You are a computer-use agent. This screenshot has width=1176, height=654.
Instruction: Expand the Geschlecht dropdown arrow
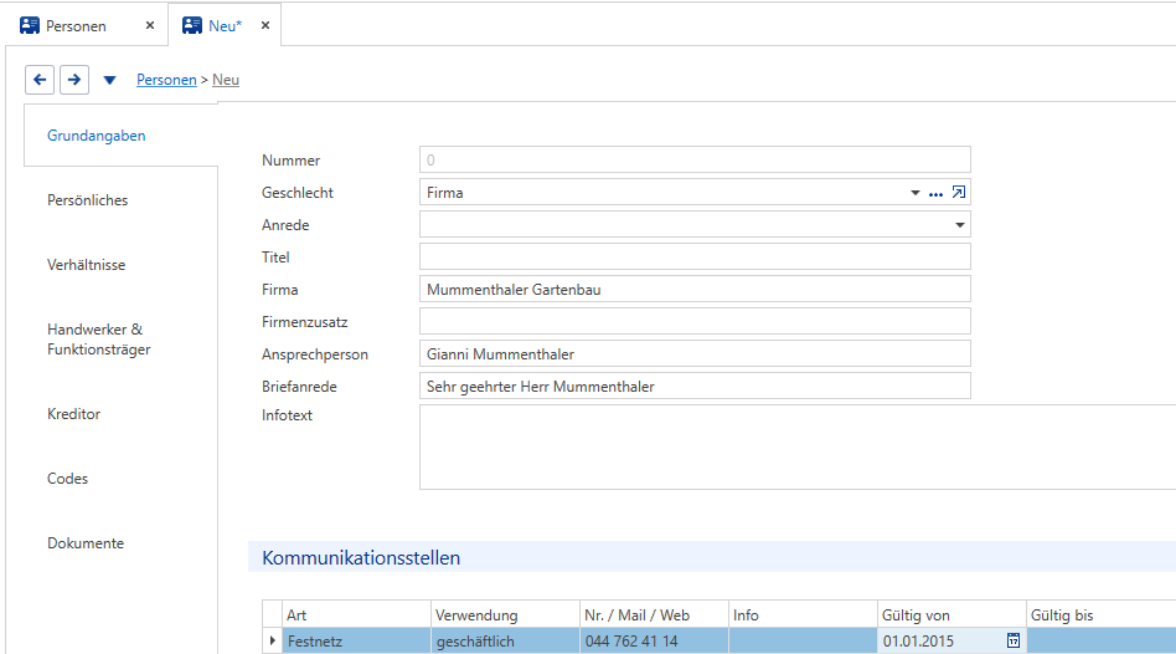(915, 193)
